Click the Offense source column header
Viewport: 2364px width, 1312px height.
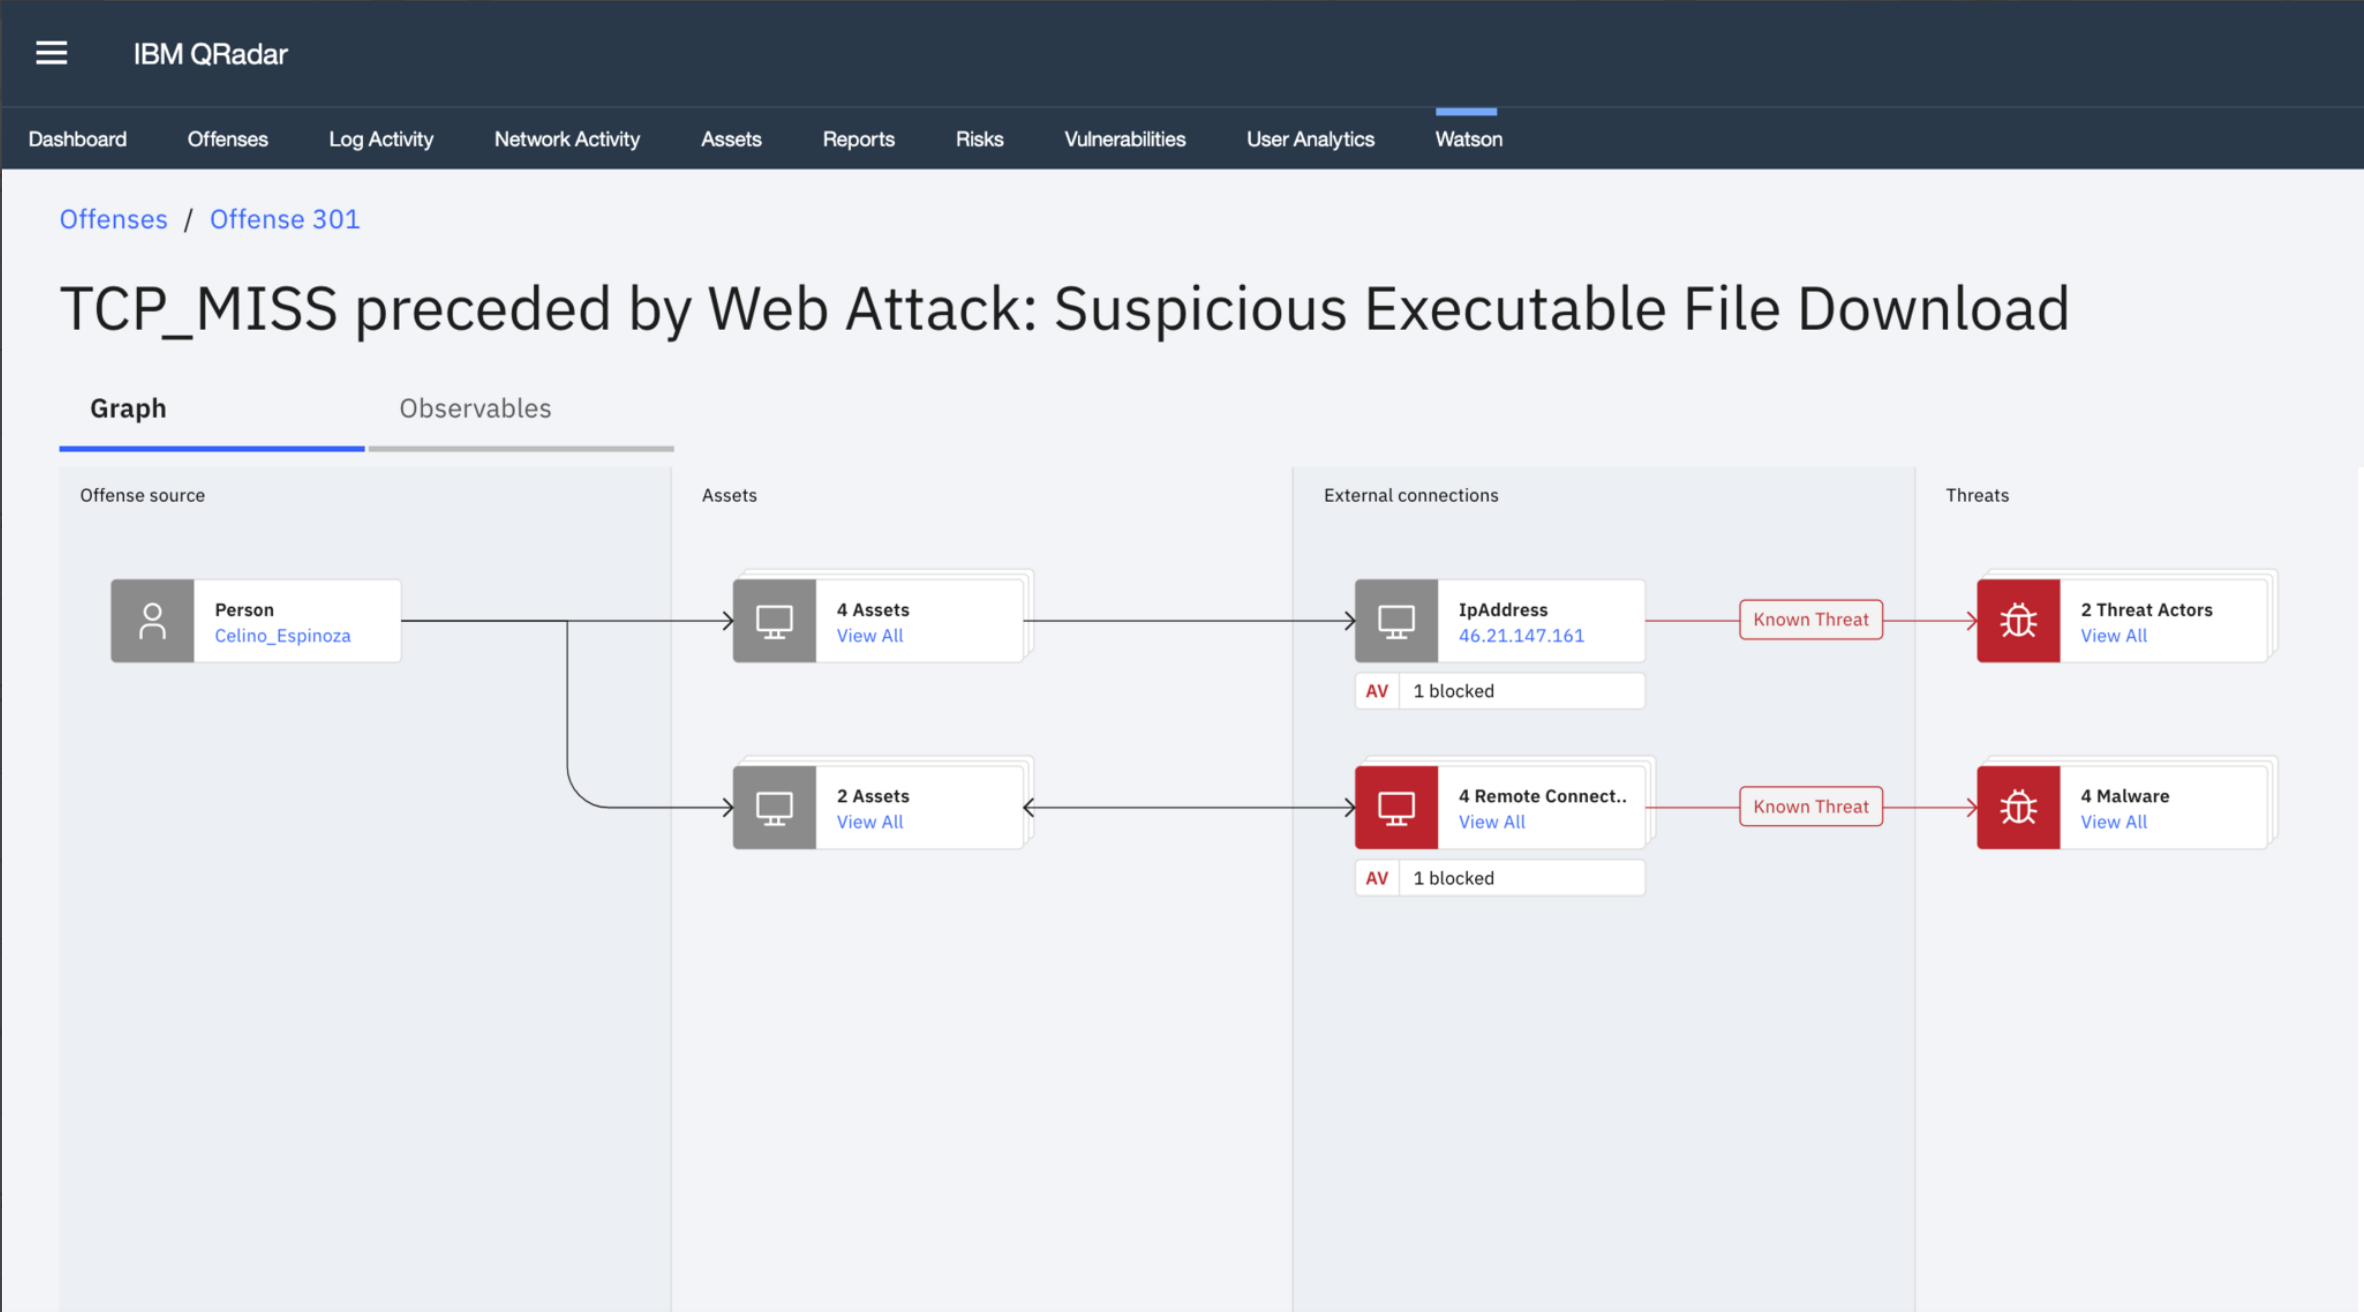pos(142,495)
